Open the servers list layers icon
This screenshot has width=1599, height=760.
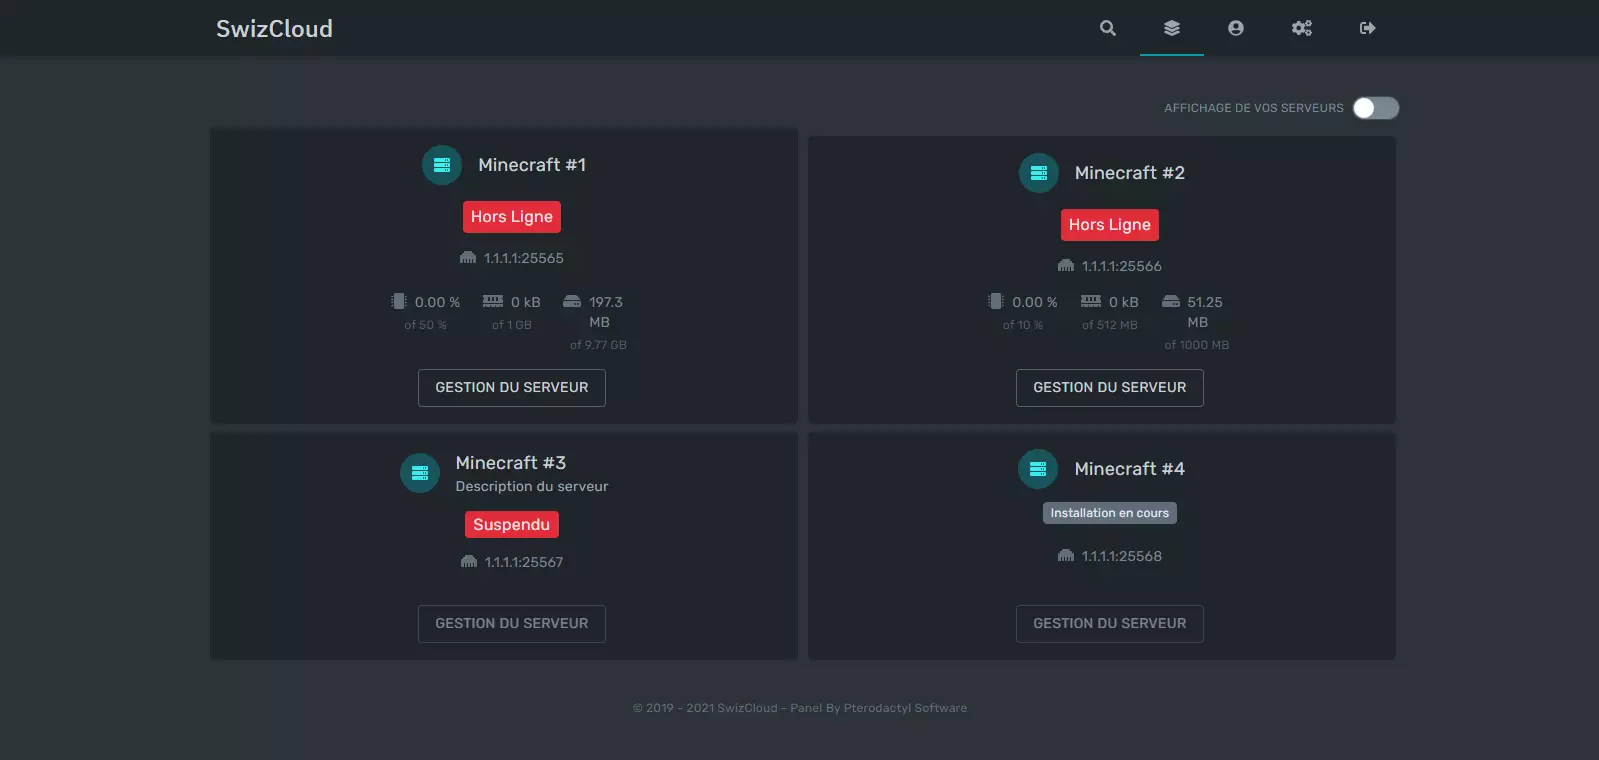(1171, 28)
